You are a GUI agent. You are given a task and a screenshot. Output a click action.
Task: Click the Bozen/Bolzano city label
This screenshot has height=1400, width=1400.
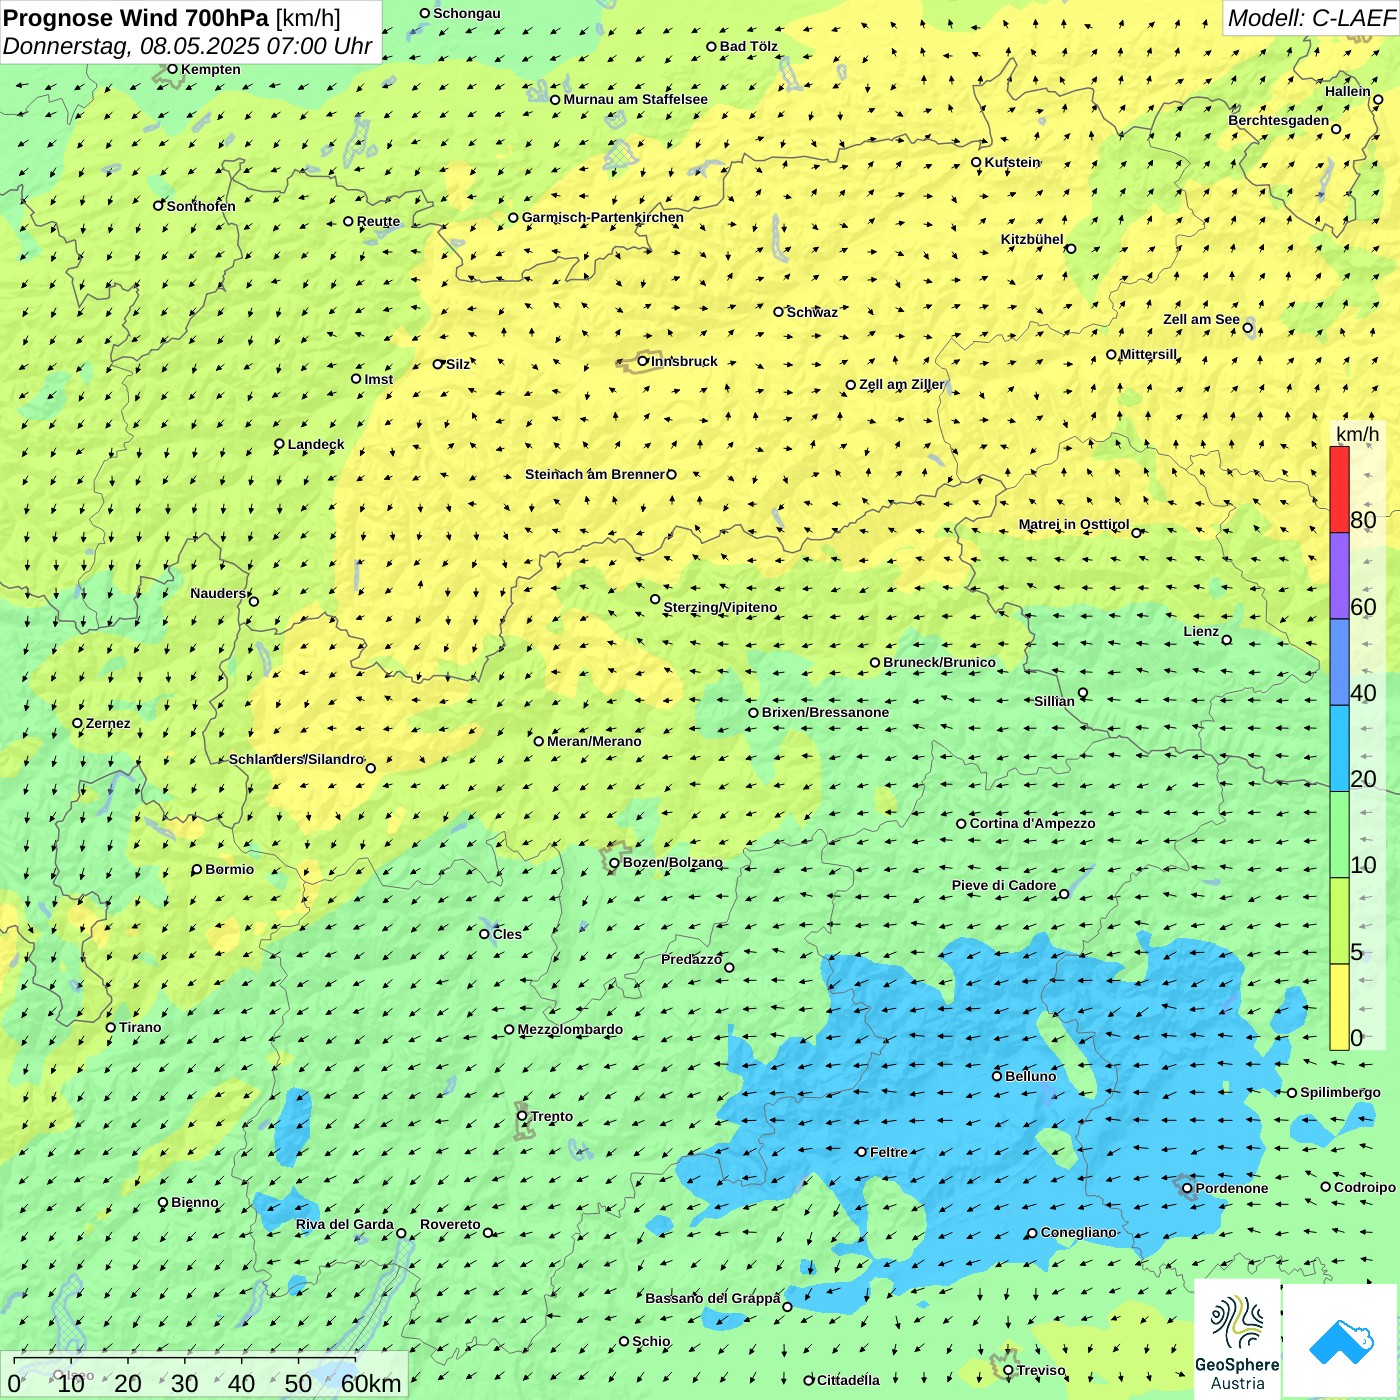coord(673,862)
